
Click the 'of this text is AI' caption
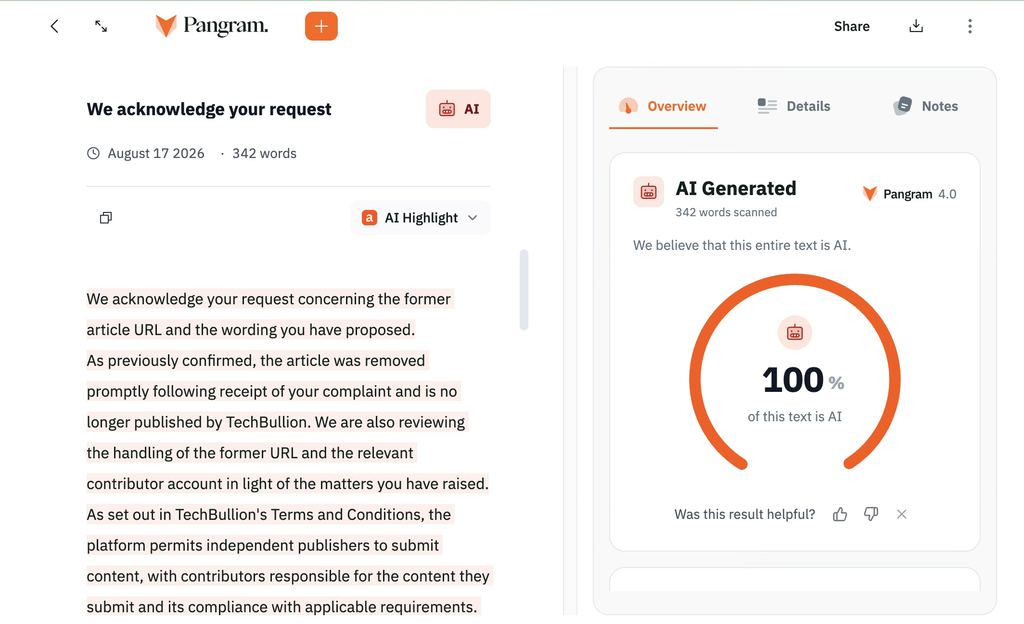point(795,416)
